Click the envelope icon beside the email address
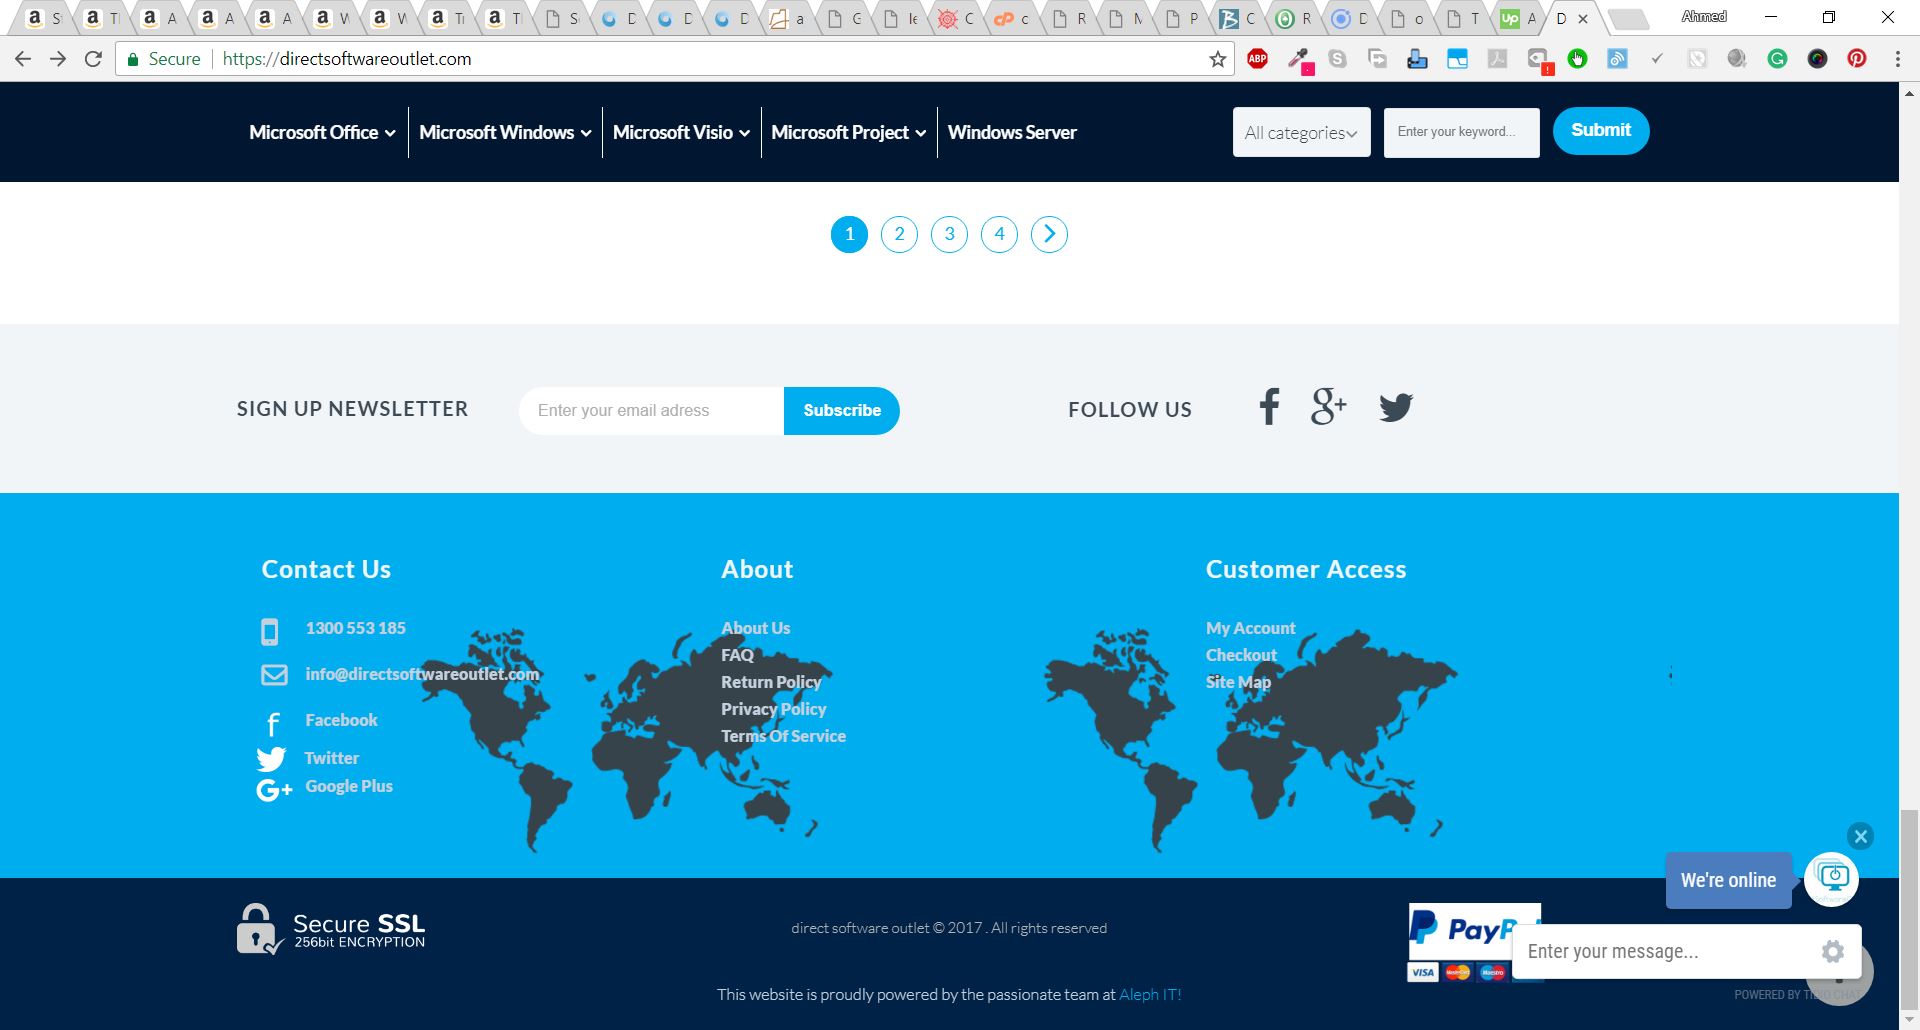This screenshot has height=1030, width=1920. (x=274, y=675)
